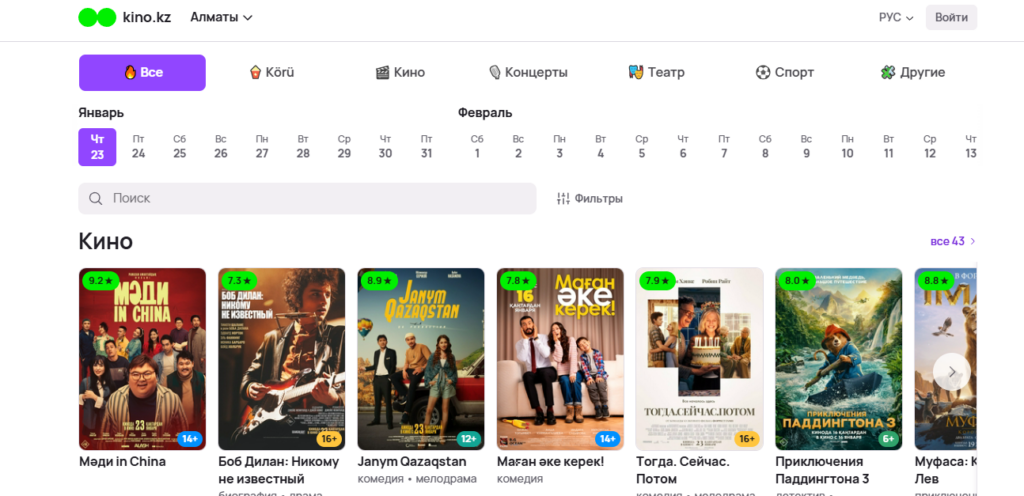Image resolution: width=1024 pixels, height=496 pixels.
Task: Select Wednesday 29 January date
Action: point(344,147)
